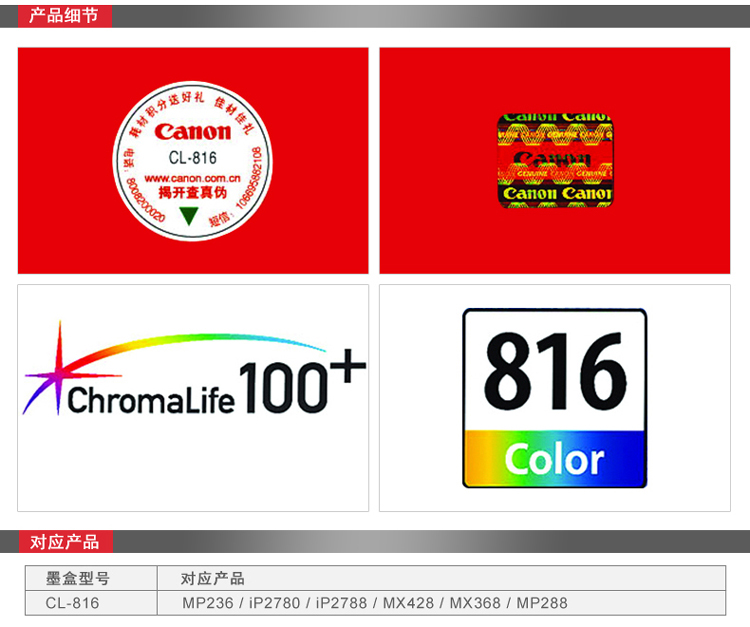Click MX368 in the compatible products row

pyautogui.click(x=475, y=603)
